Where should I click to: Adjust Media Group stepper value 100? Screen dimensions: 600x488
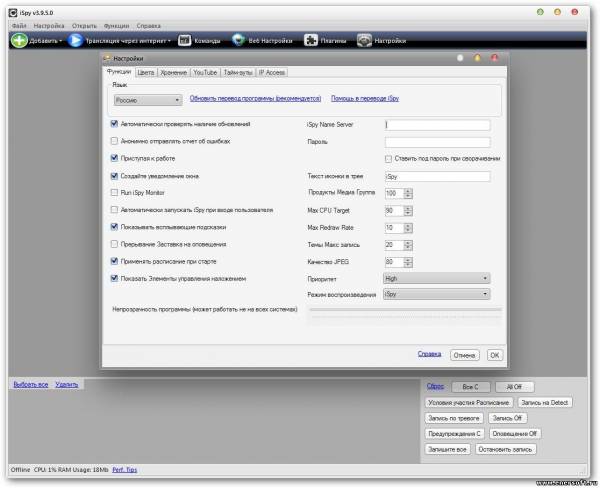[408, 193]
